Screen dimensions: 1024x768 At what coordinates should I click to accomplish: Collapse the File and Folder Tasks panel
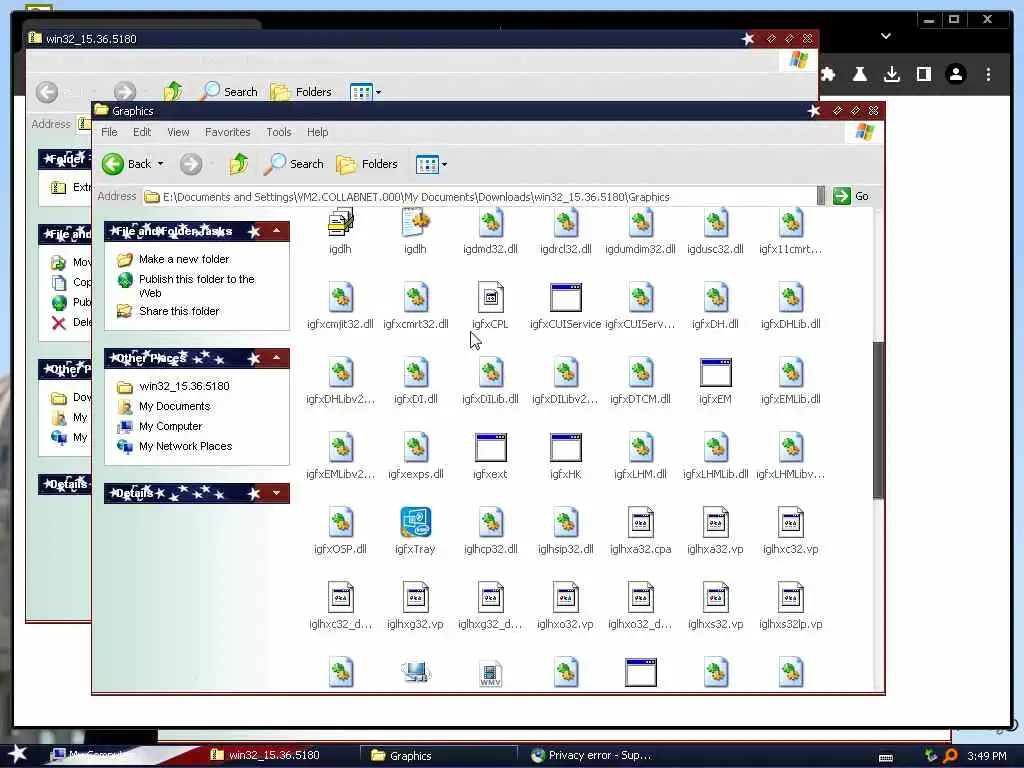(x=276, y=231)
